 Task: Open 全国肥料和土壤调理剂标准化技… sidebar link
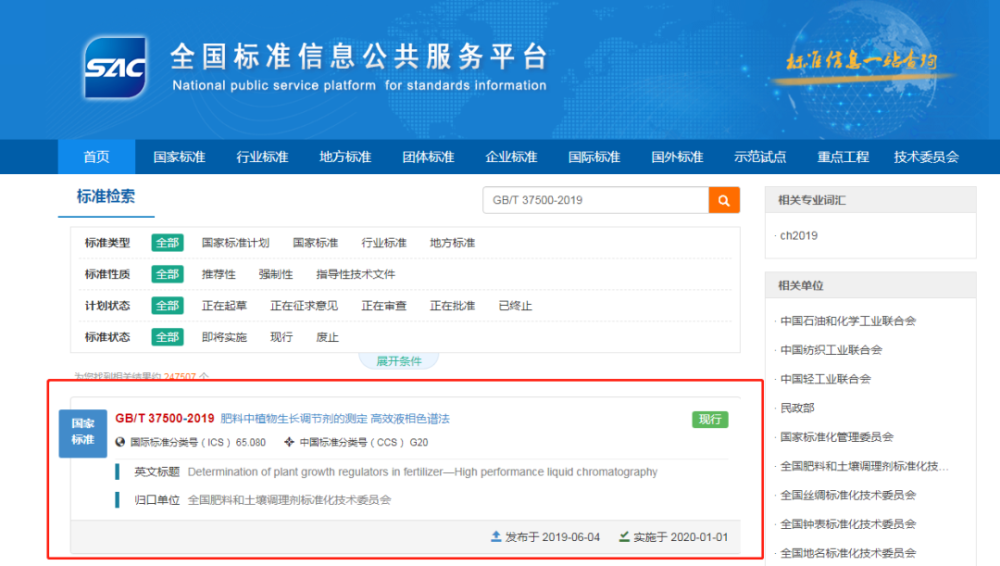coord(864,466)
